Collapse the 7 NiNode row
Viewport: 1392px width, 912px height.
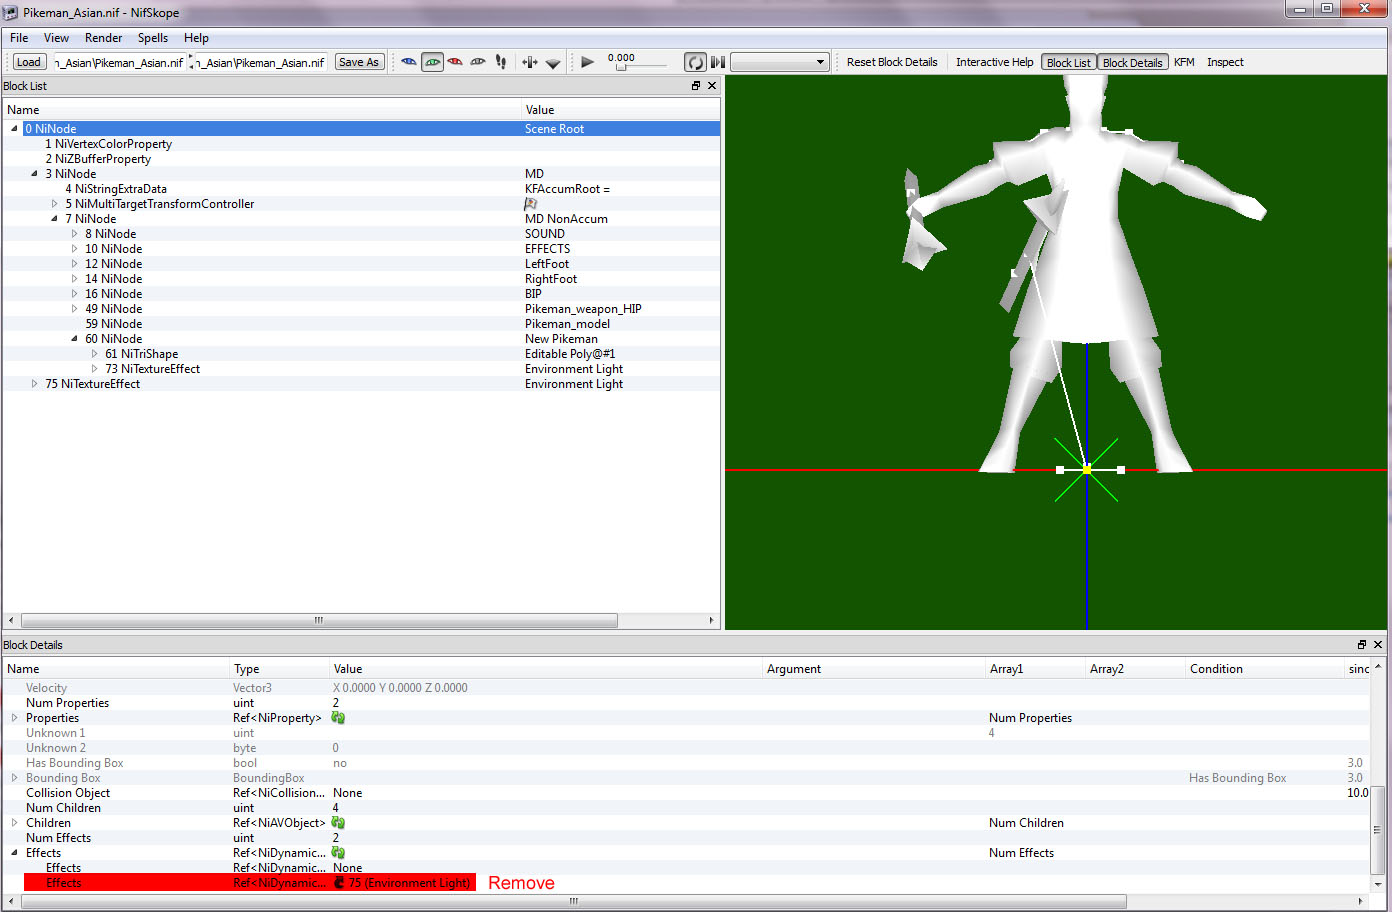tap(54, 219)
